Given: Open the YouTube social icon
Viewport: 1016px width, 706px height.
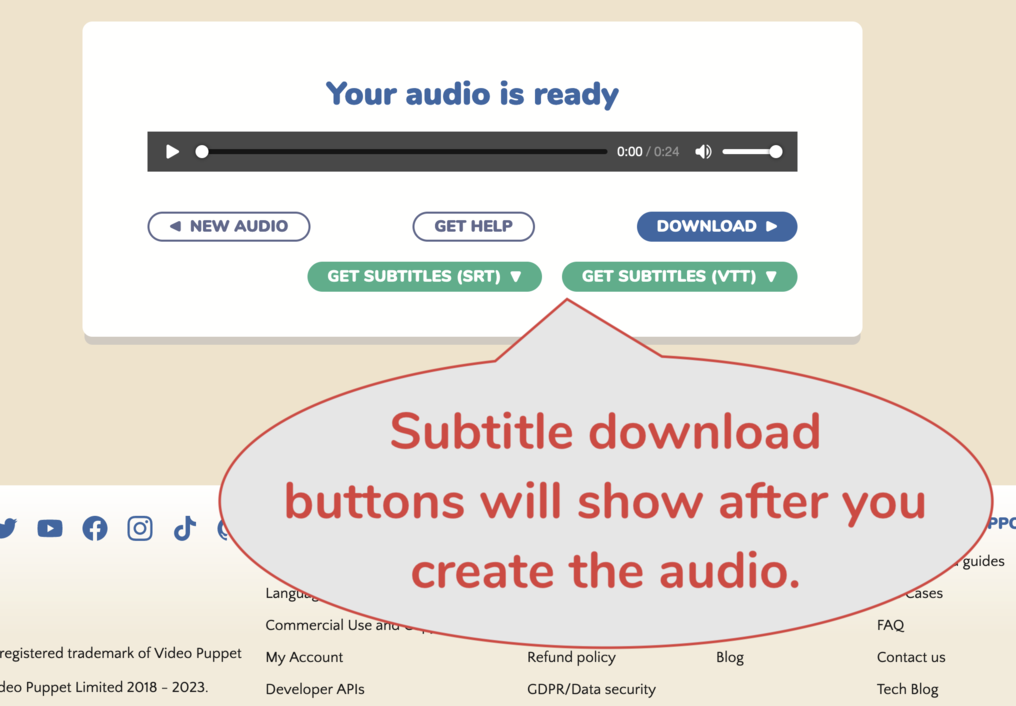Looking at the screenshot, I should coord(50,529).
